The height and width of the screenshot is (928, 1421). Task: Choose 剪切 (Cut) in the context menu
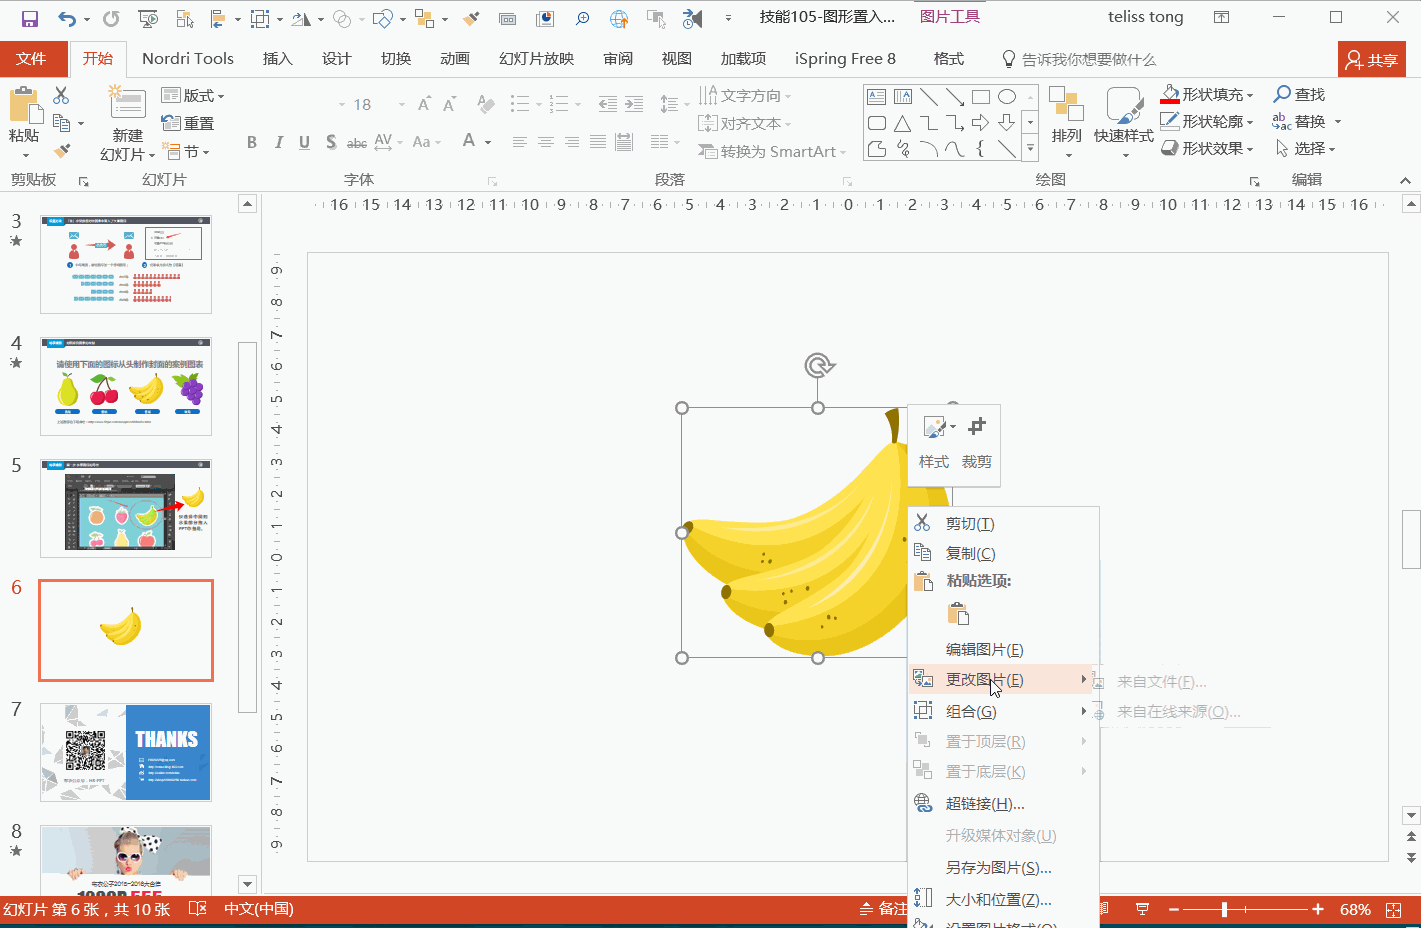tap(1003, 523)
